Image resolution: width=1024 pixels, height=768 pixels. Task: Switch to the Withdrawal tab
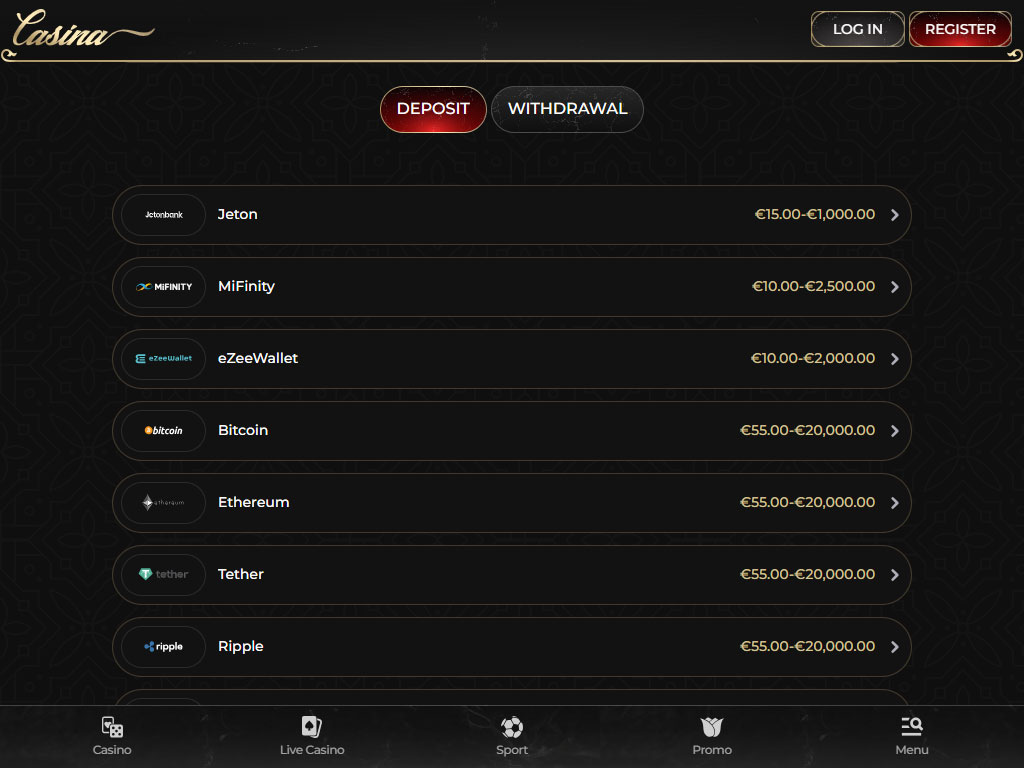coord(567,109)
